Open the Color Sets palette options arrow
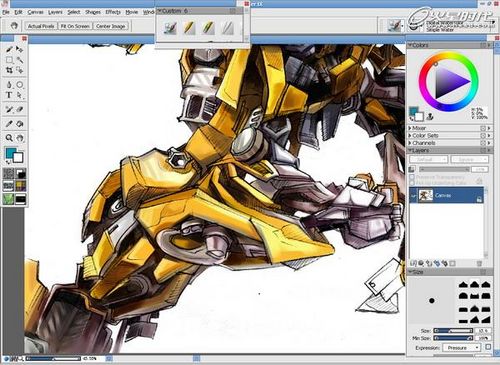 [x=489, y=135]
